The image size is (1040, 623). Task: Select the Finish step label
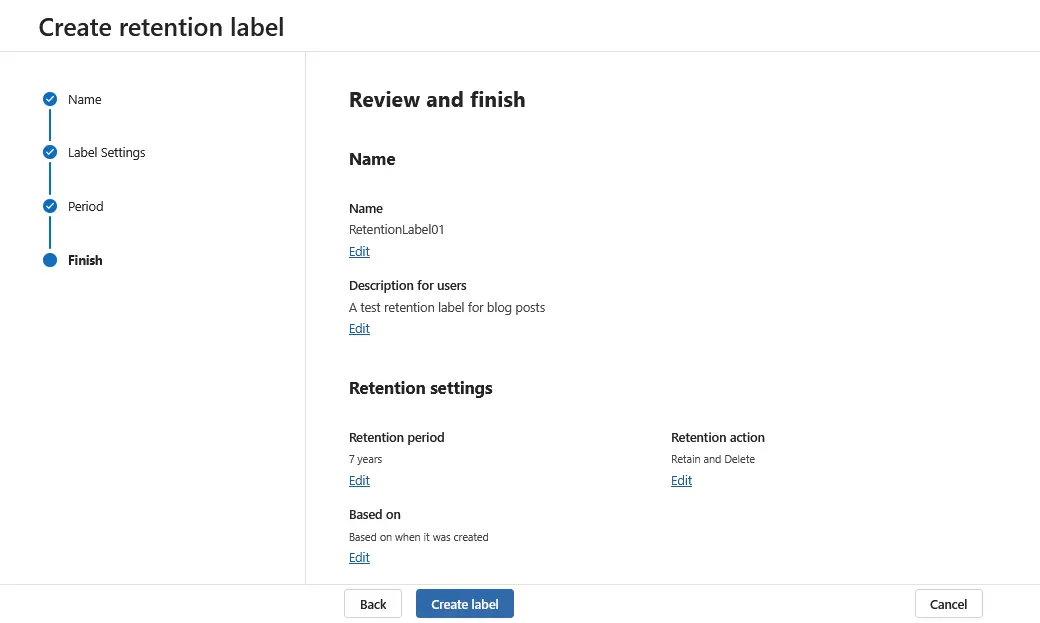[x=85, y=260]
